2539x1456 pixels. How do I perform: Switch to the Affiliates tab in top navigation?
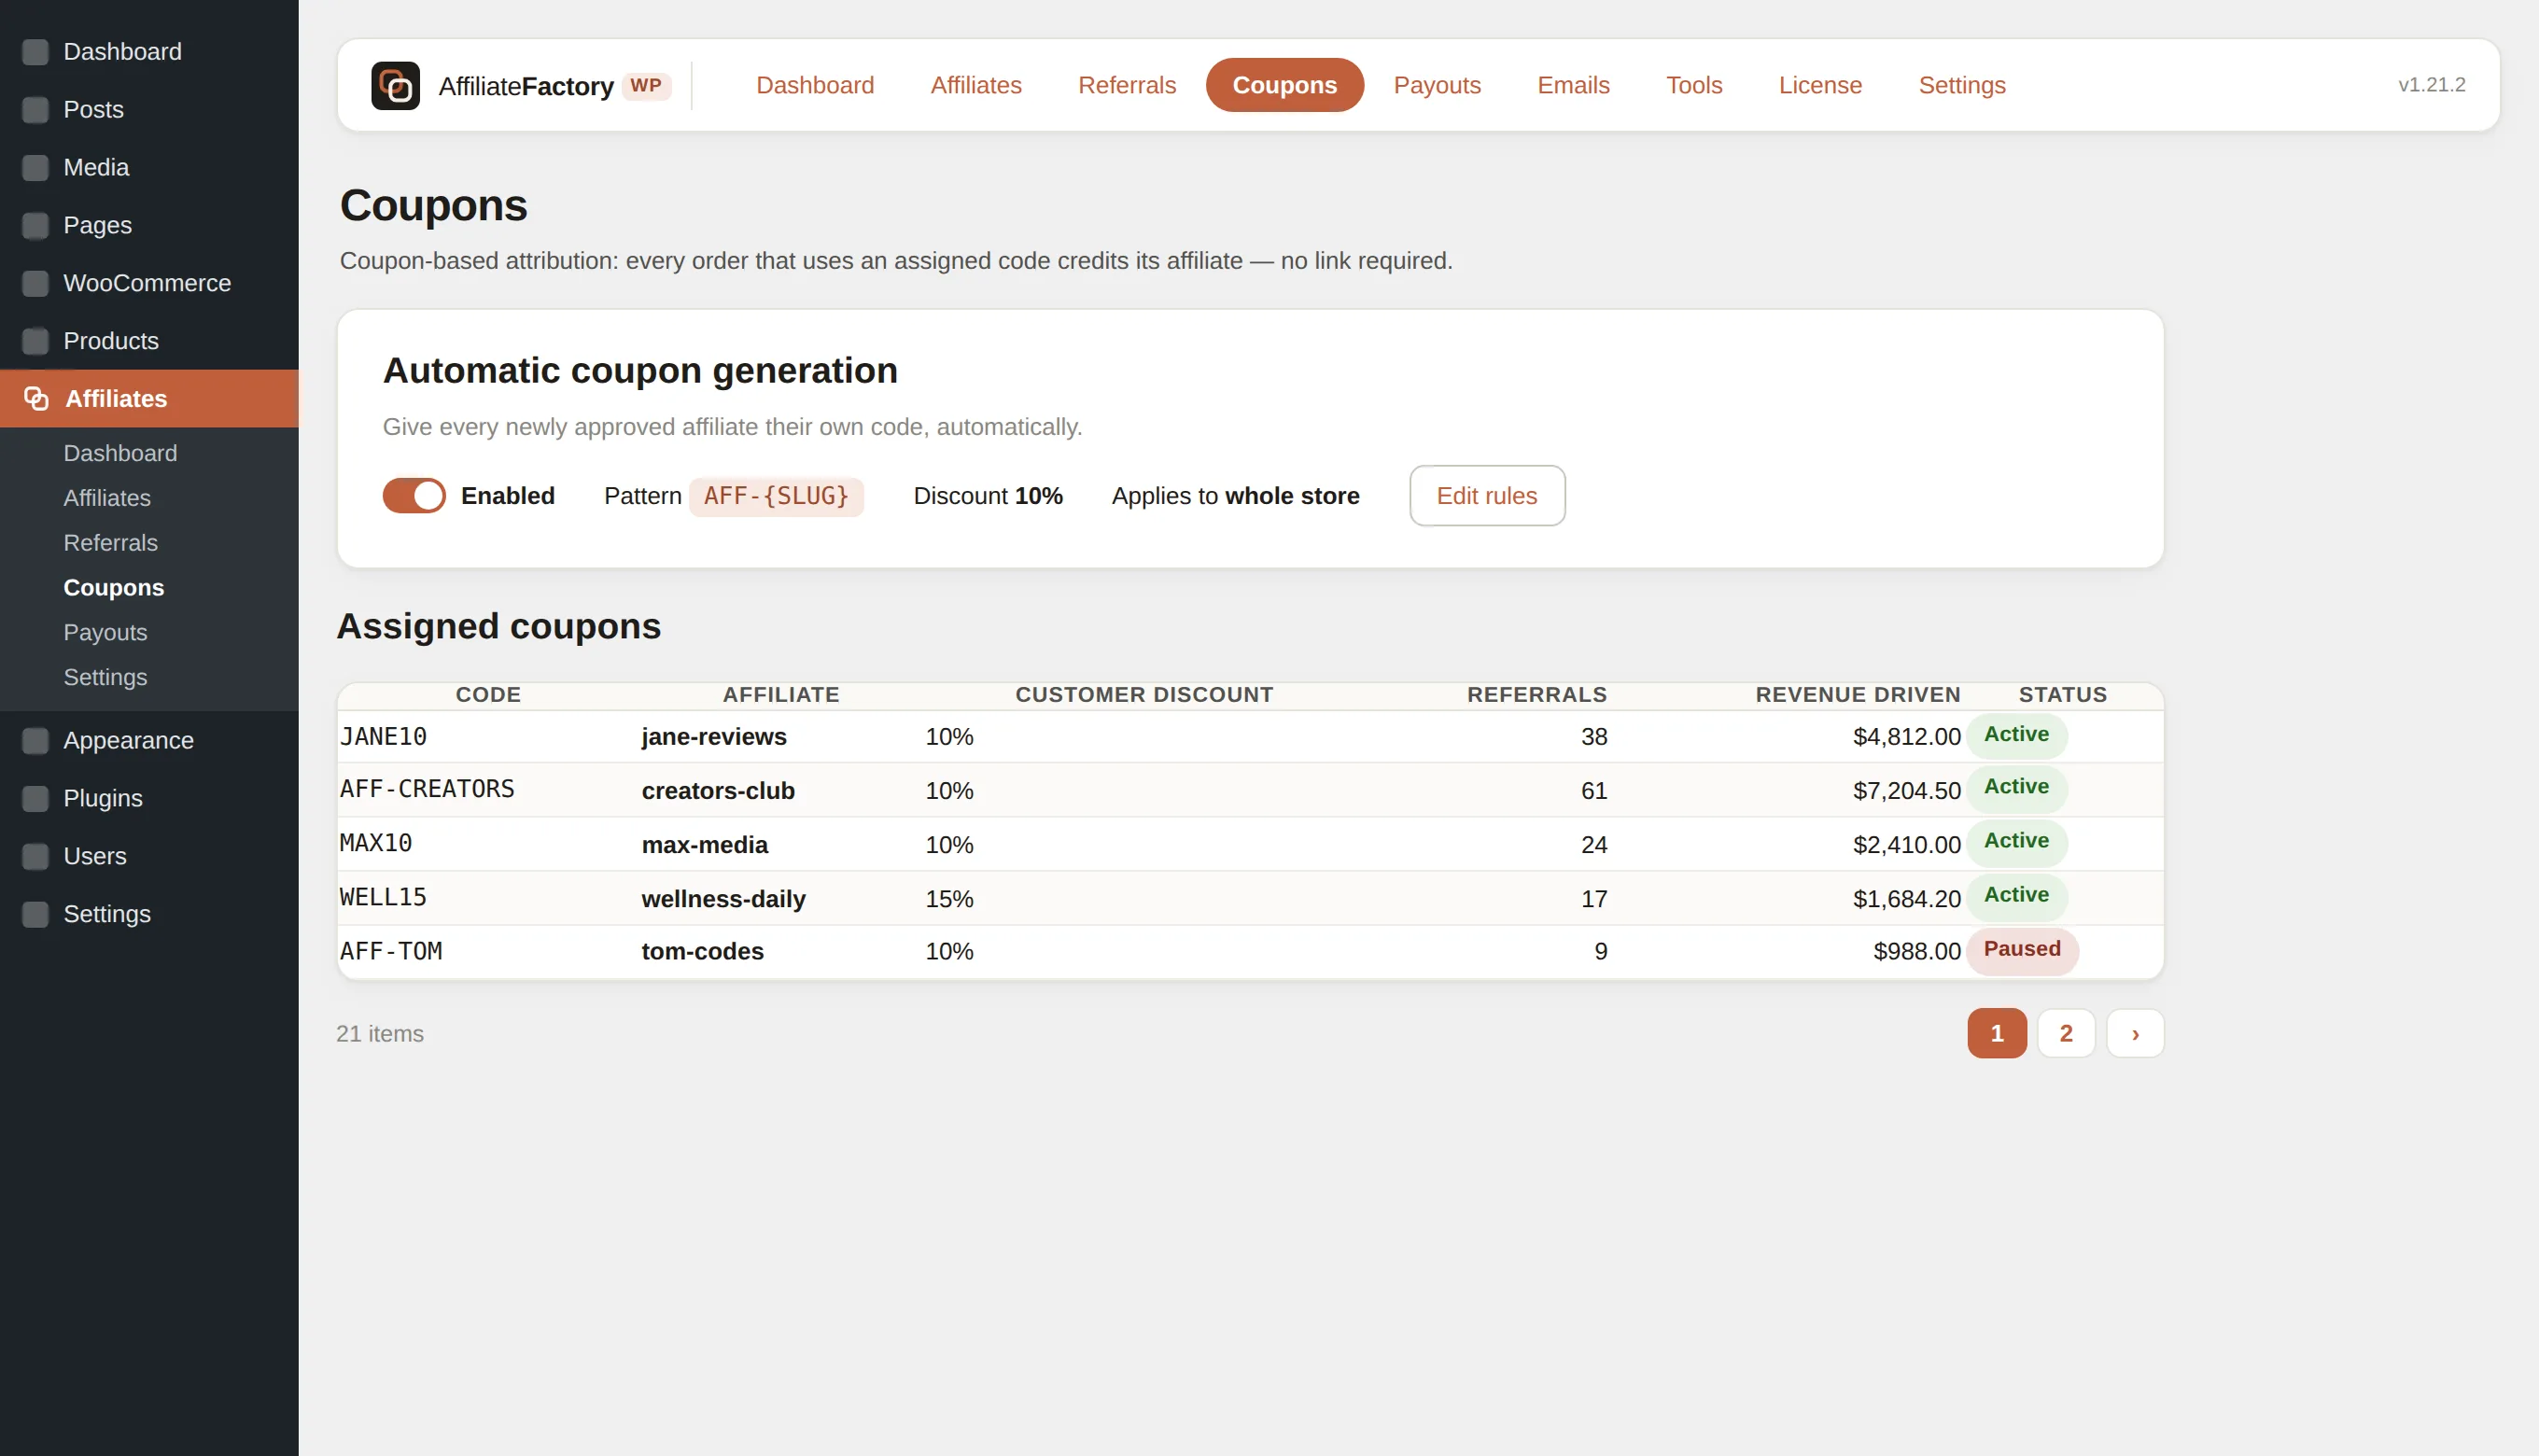coord(976,85)
